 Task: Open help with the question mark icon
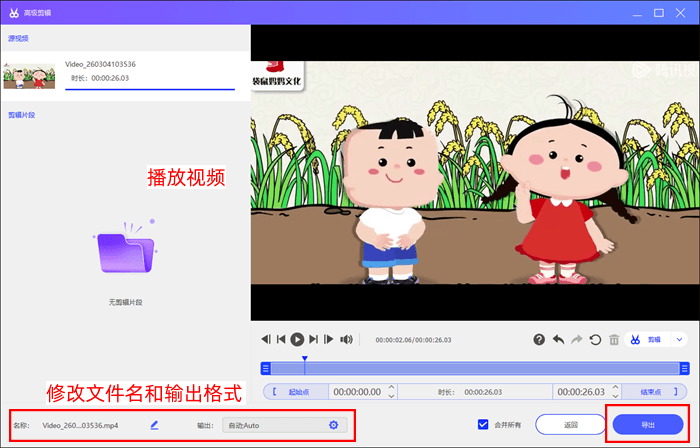pos(539,340)
